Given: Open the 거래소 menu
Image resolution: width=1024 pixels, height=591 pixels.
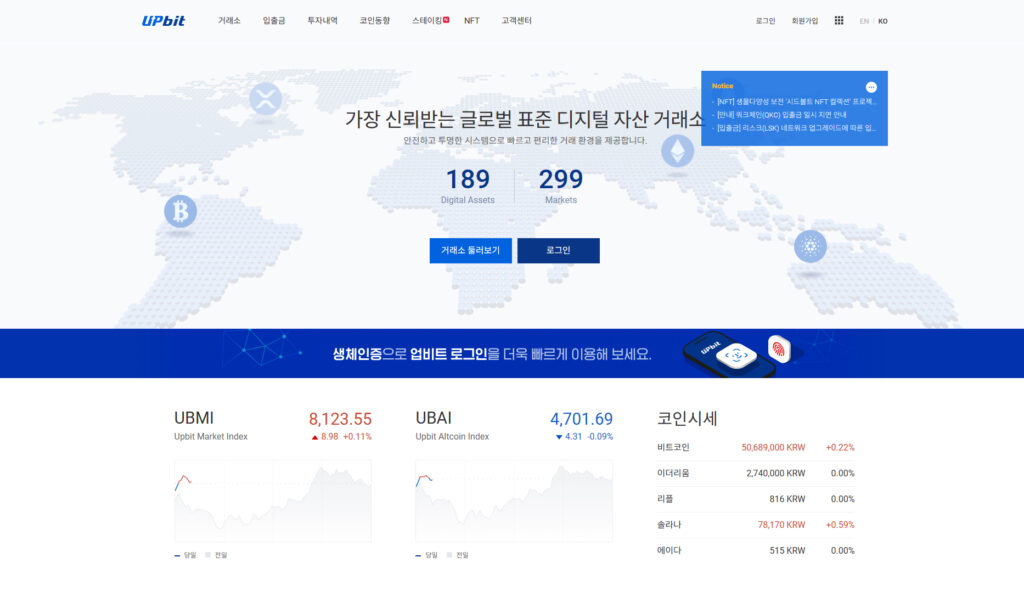Looking at the screenshot, I should tap(227, 19).
